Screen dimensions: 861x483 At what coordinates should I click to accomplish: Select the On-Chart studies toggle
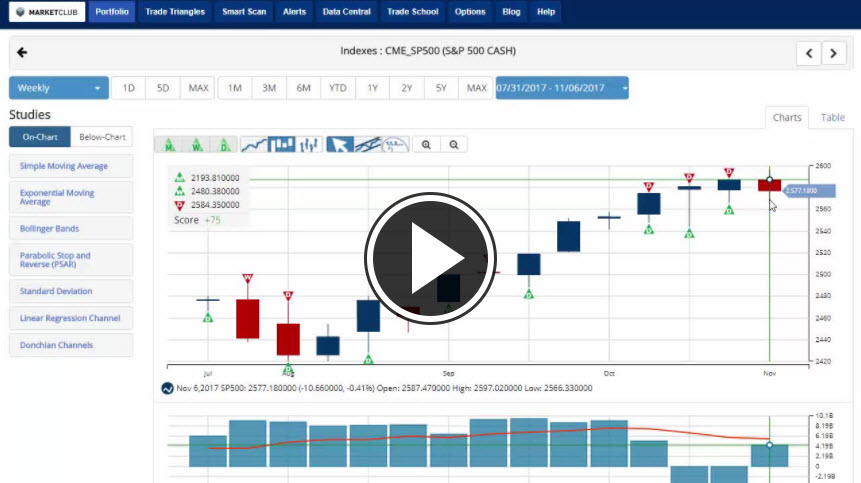(x=39, y=137)
